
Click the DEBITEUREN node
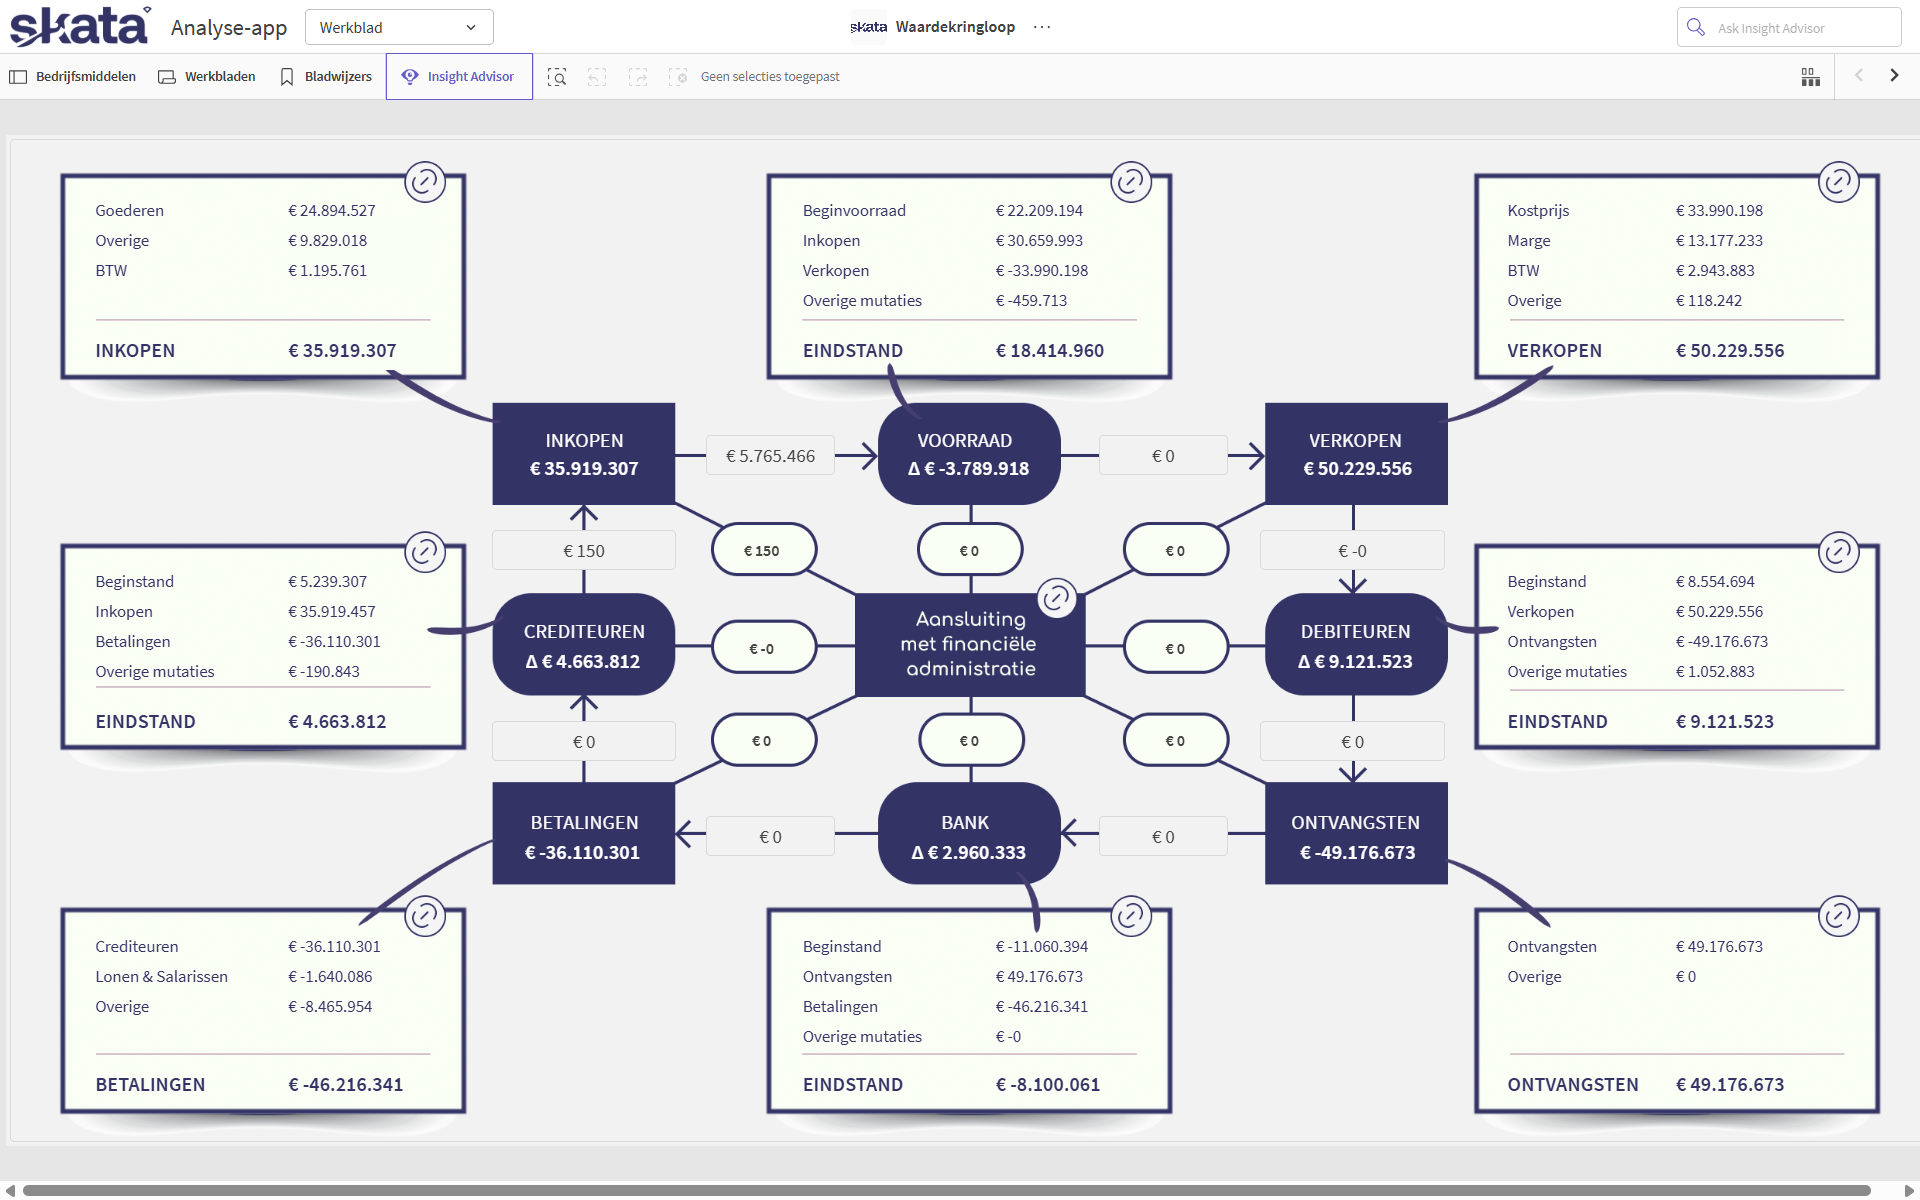click(1355, 645)
